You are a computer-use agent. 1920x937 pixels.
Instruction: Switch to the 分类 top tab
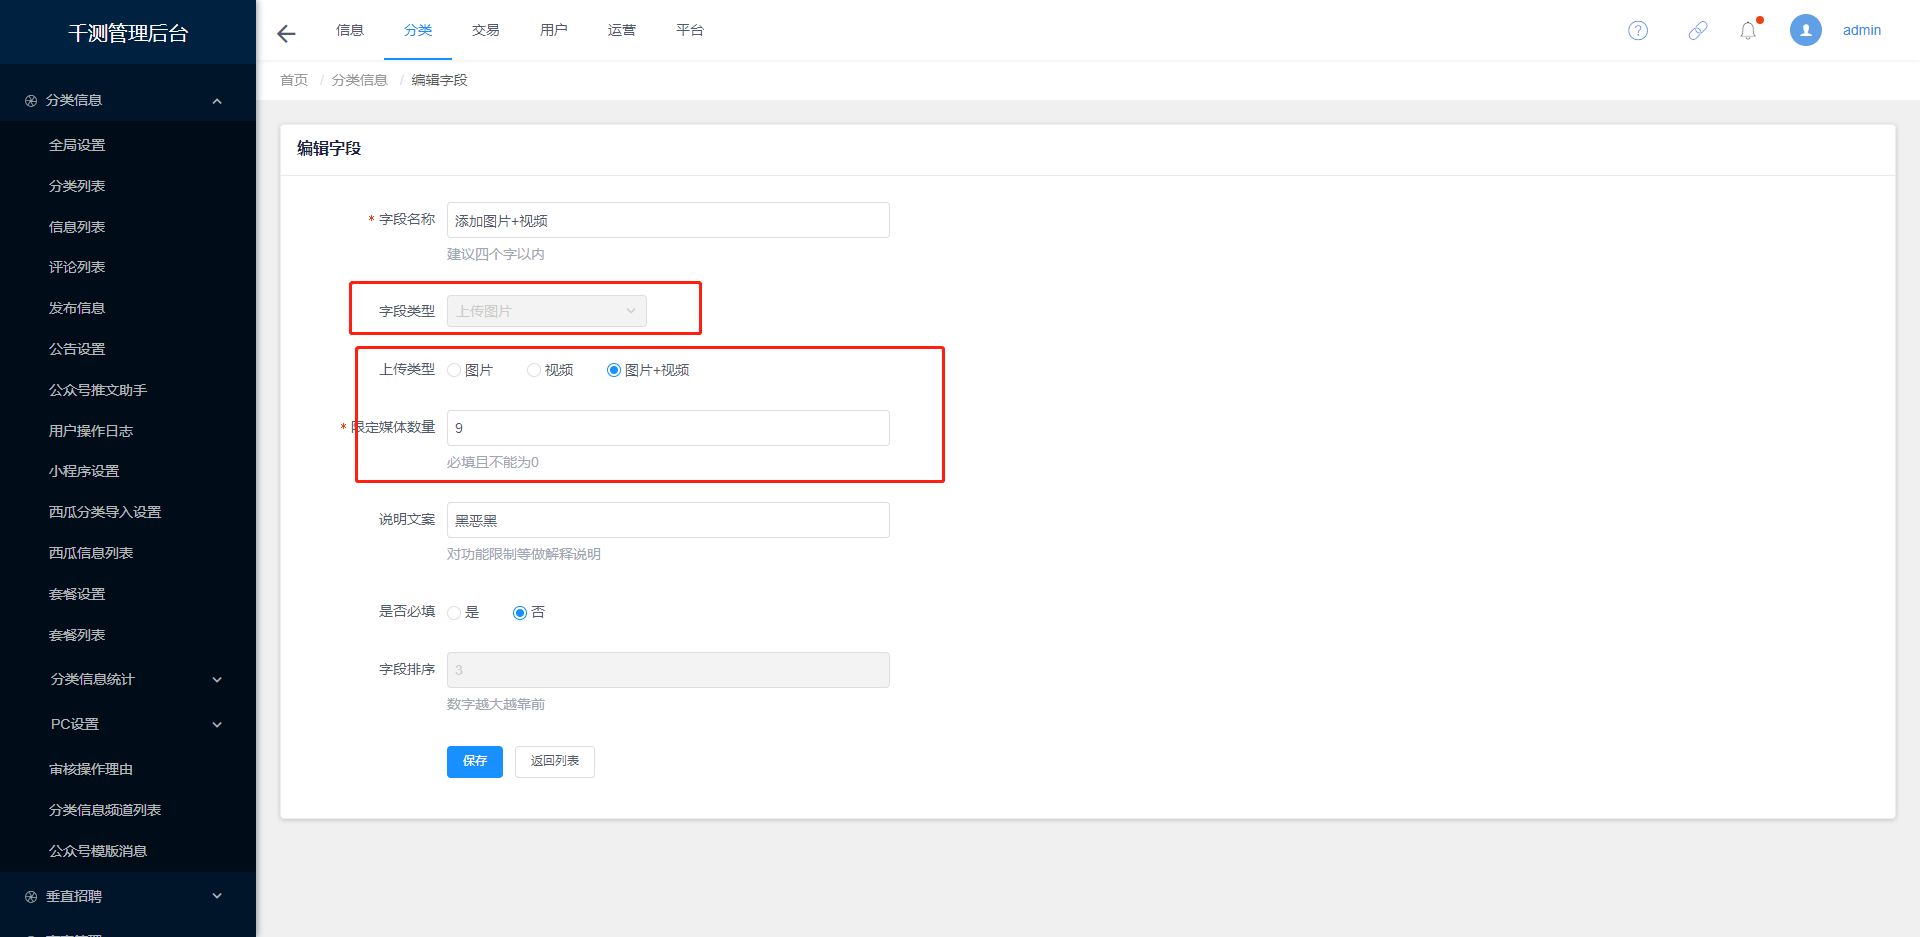point(418,30)
